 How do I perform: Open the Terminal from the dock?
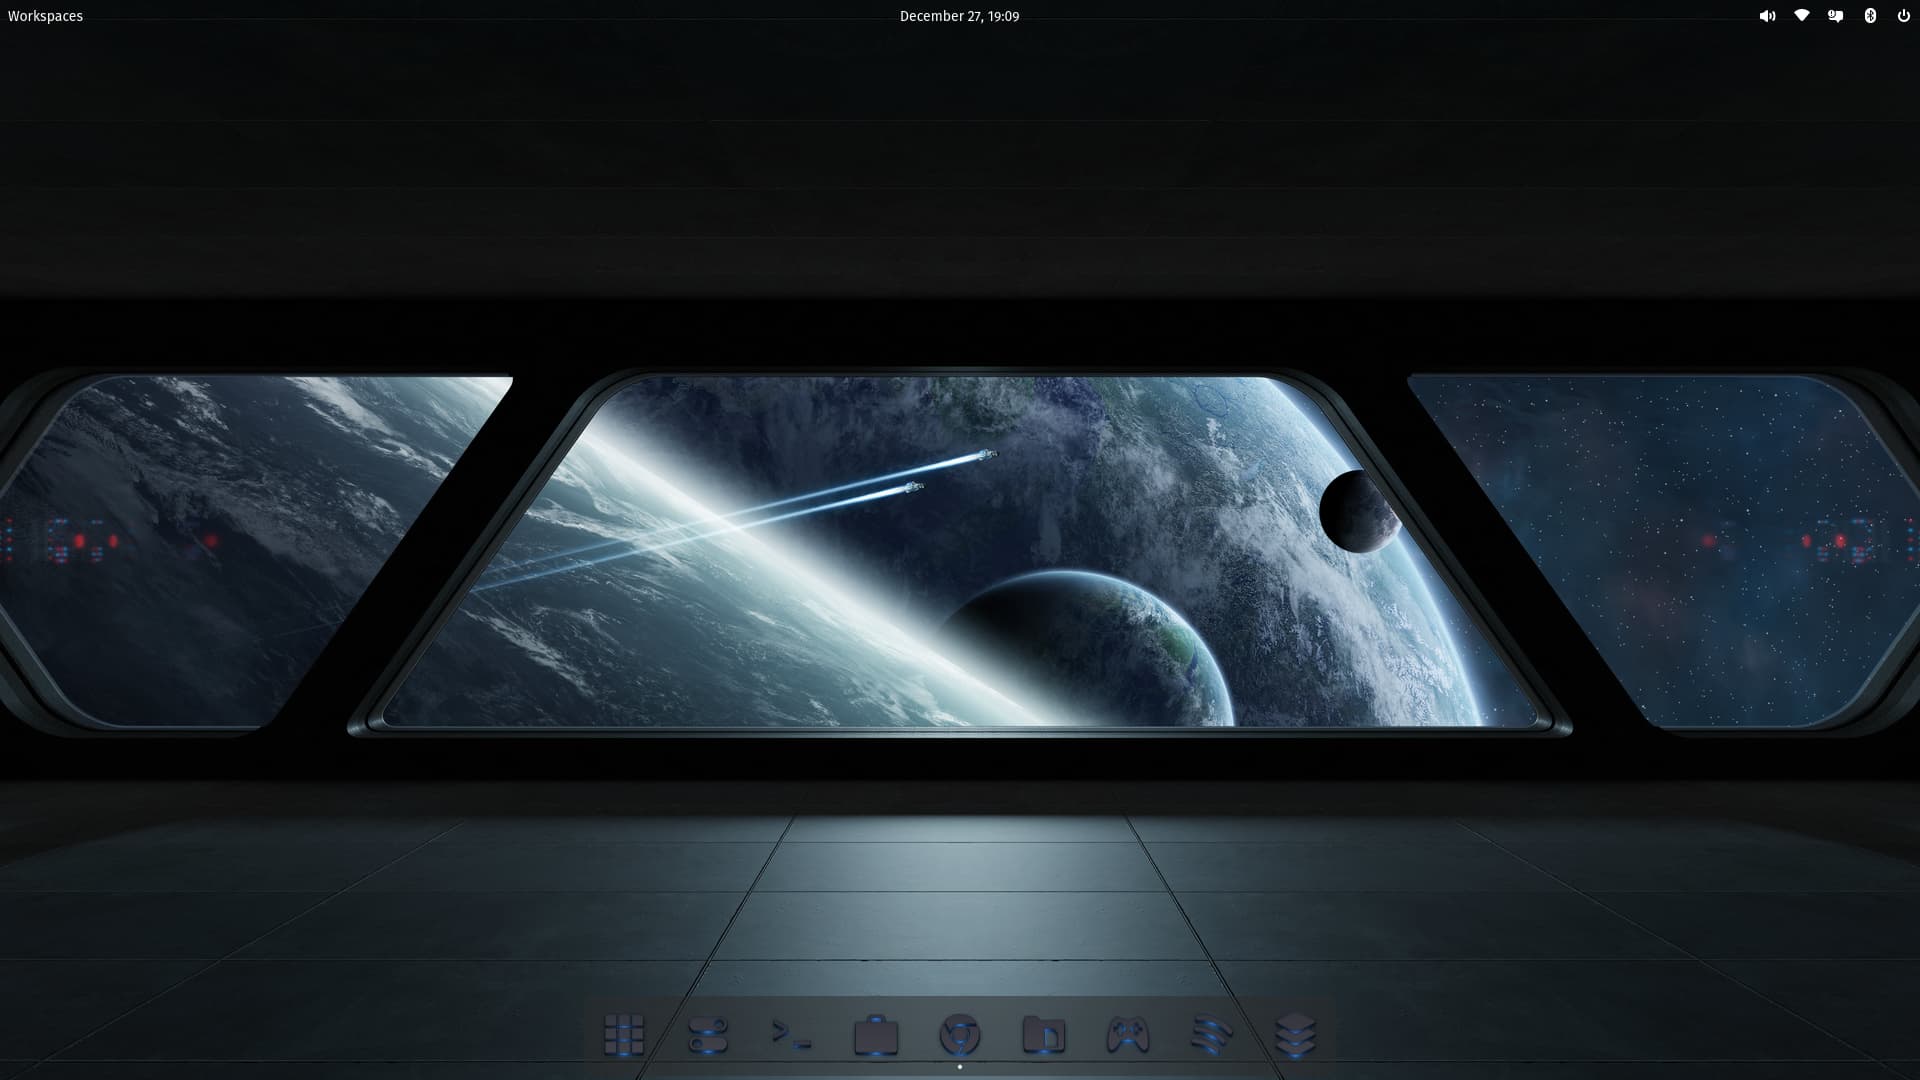tap(792, 1035)
